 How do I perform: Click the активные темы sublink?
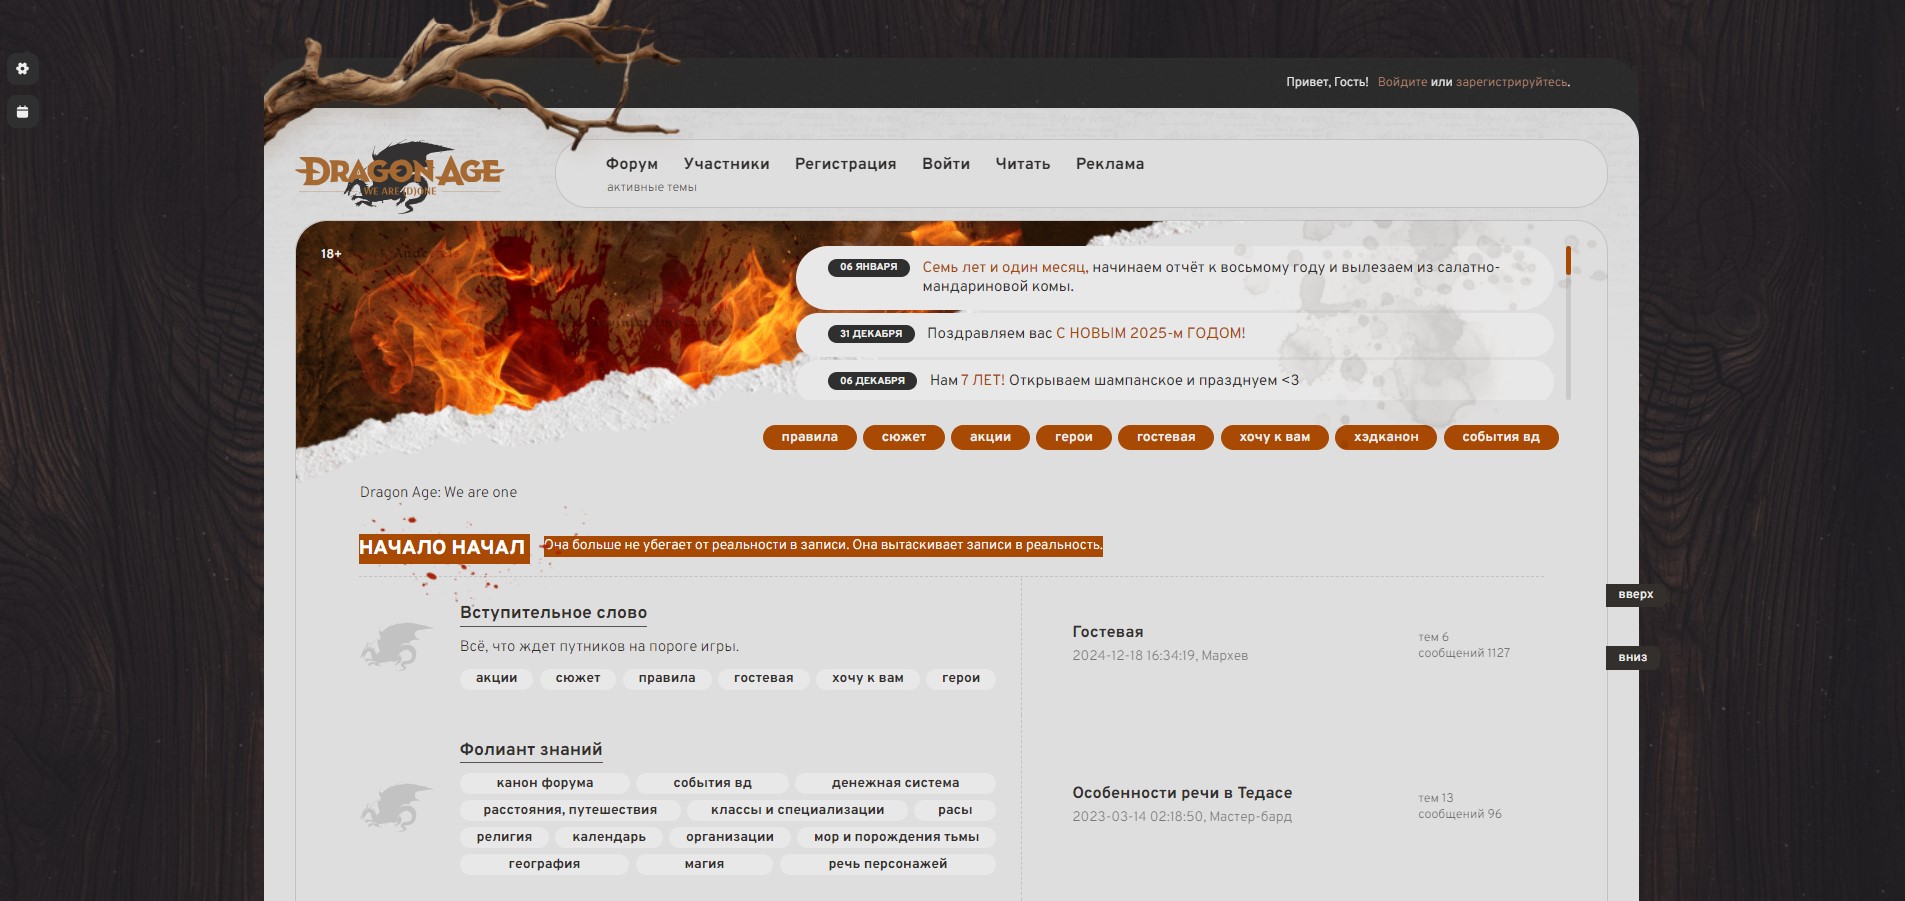[x=652, y=187]
